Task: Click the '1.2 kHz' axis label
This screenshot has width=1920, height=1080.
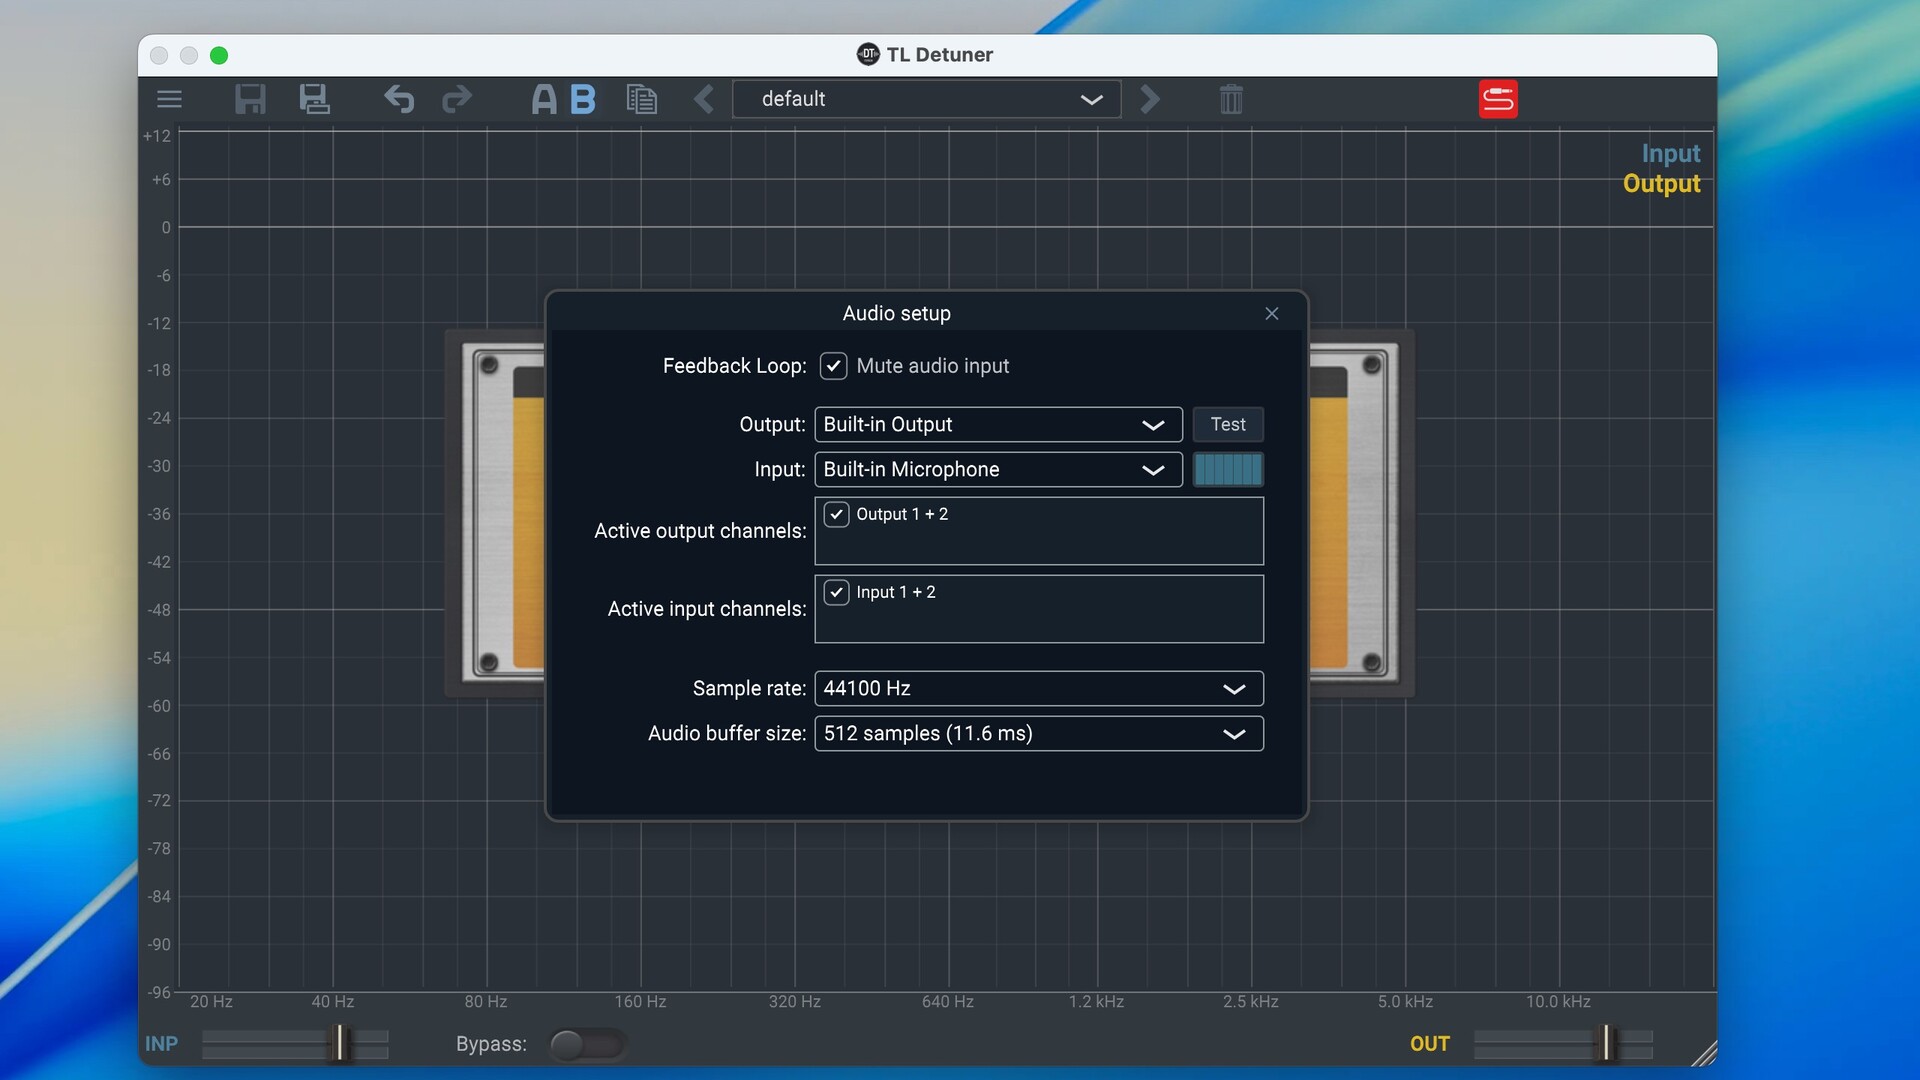Action: [1096, 1001]
